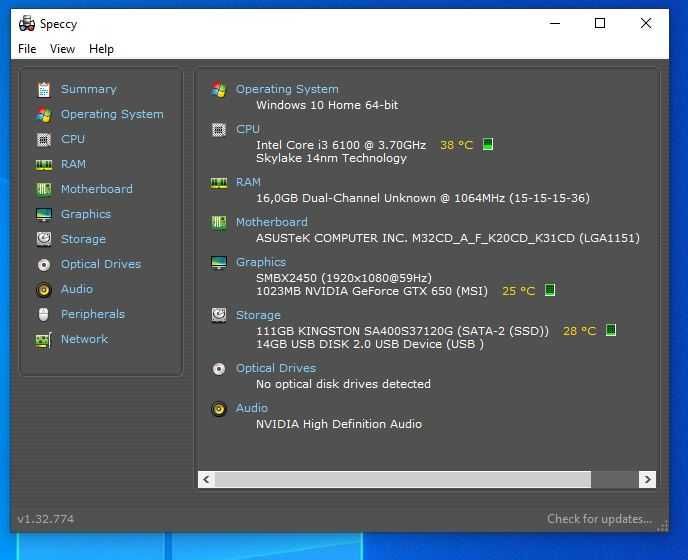Click the Audio heading link in summary
This screenshot has width=688, height=560.
pyautogui.click(x=252, y=408)
